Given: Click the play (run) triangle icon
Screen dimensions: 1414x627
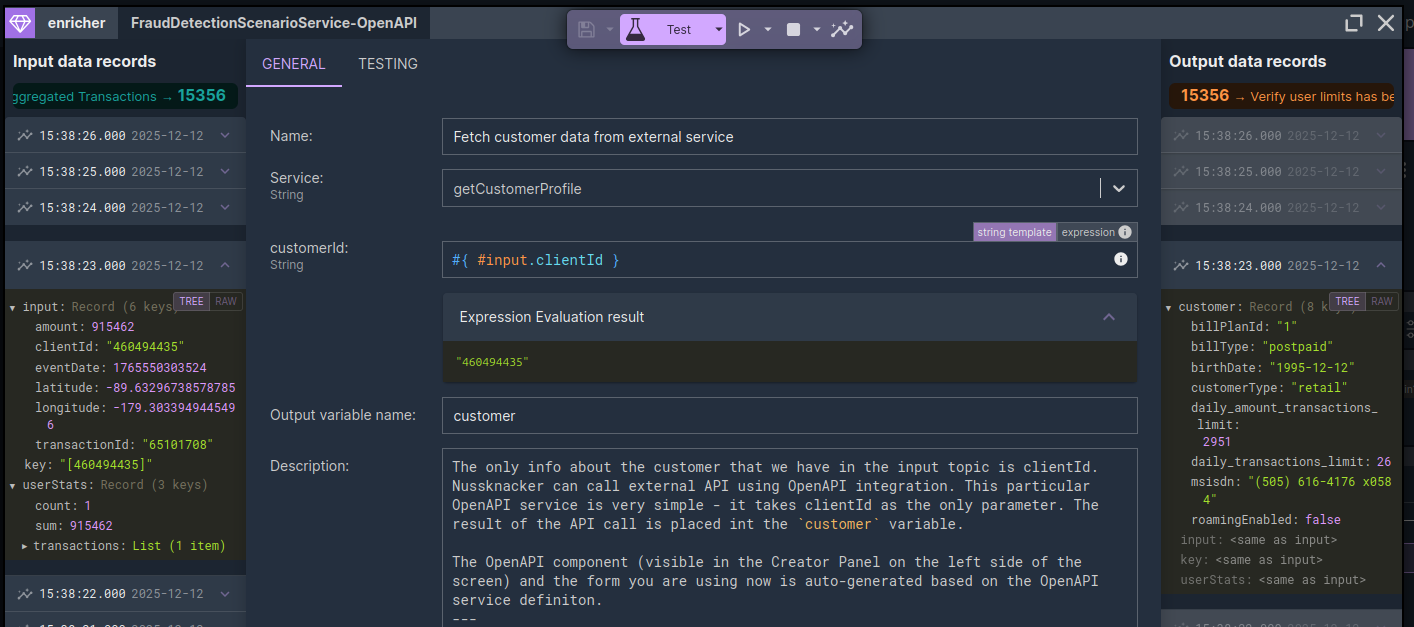Looking at the screenshot, I should pyautogui.click(x=744, y=30).
